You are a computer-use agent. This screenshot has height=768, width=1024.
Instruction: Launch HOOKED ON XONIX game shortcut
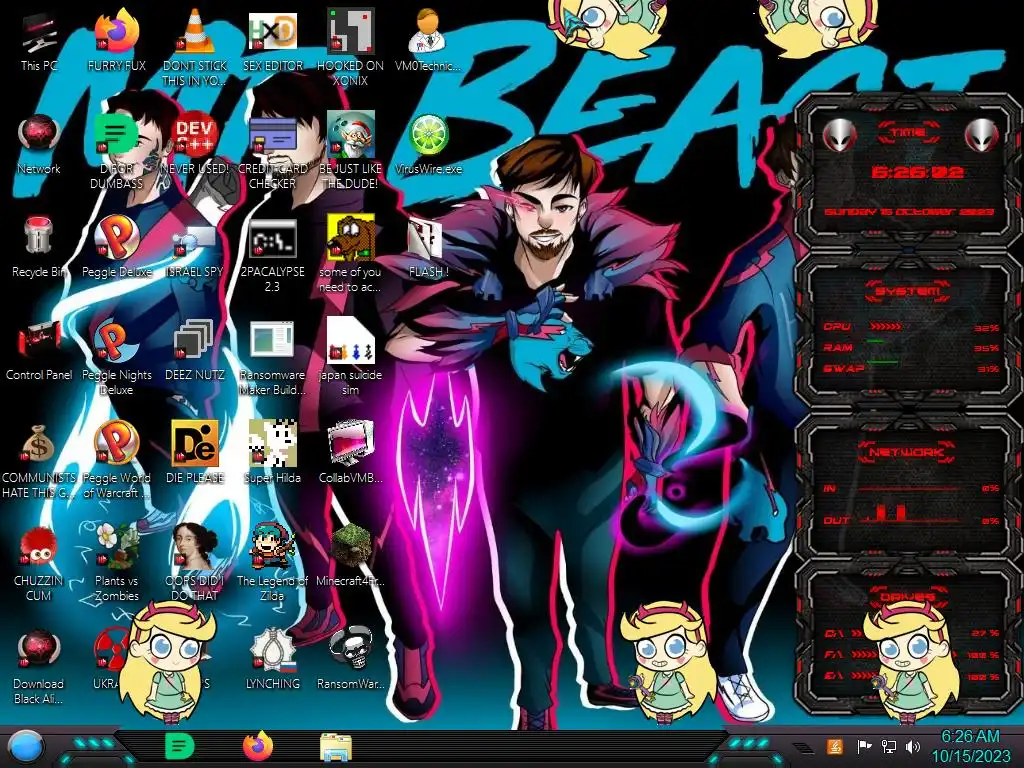(x=350, y=47)
